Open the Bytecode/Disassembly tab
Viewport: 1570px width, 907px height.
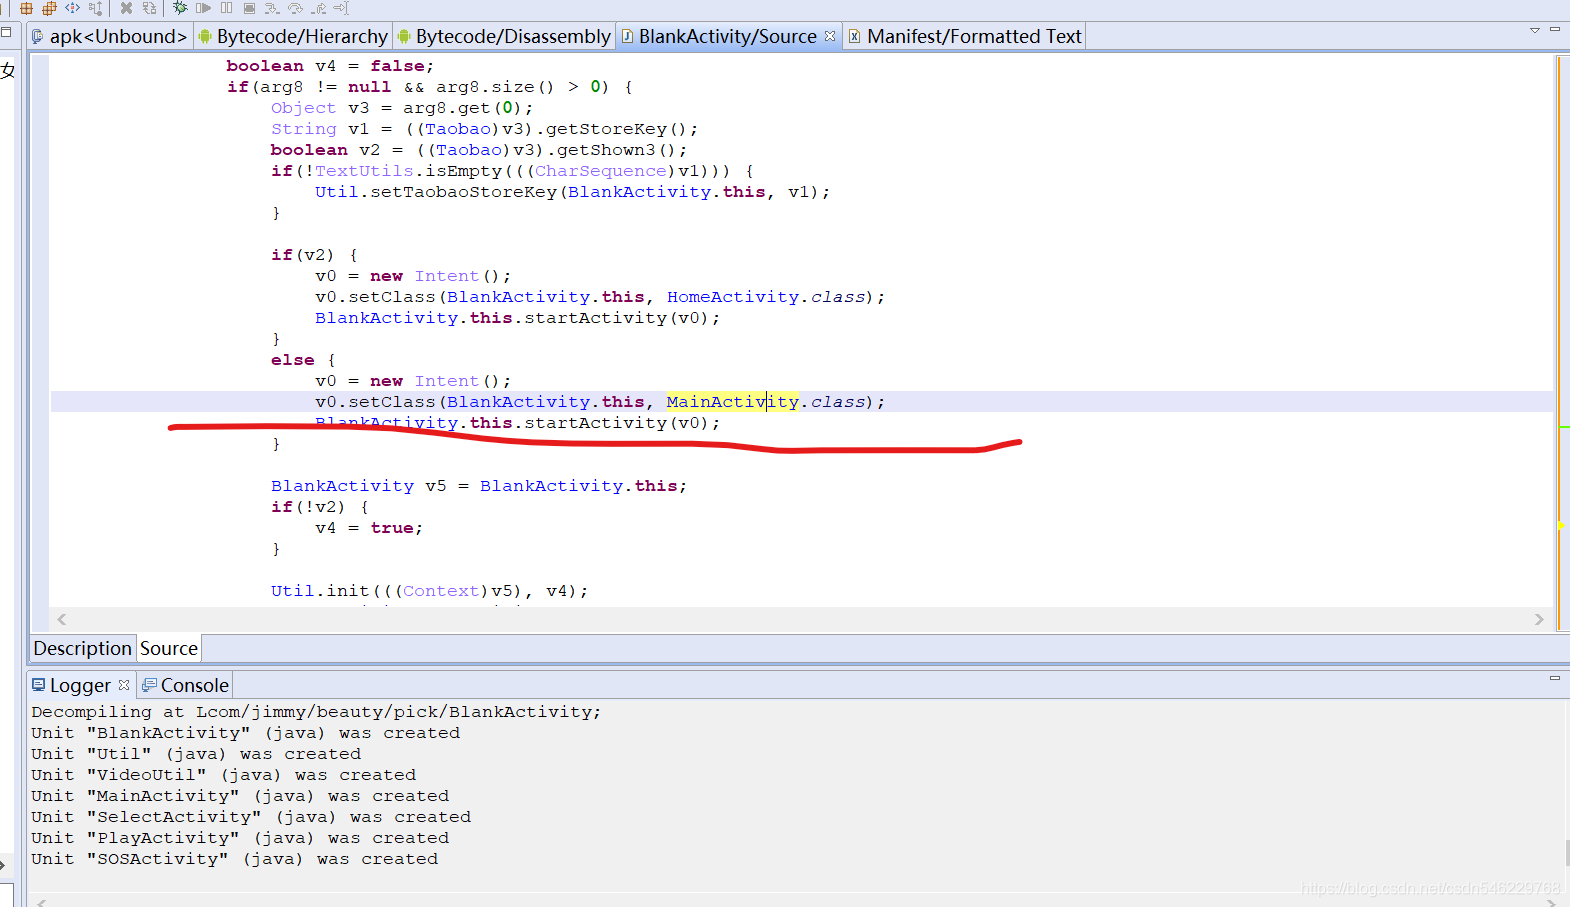tap(504, 37)
